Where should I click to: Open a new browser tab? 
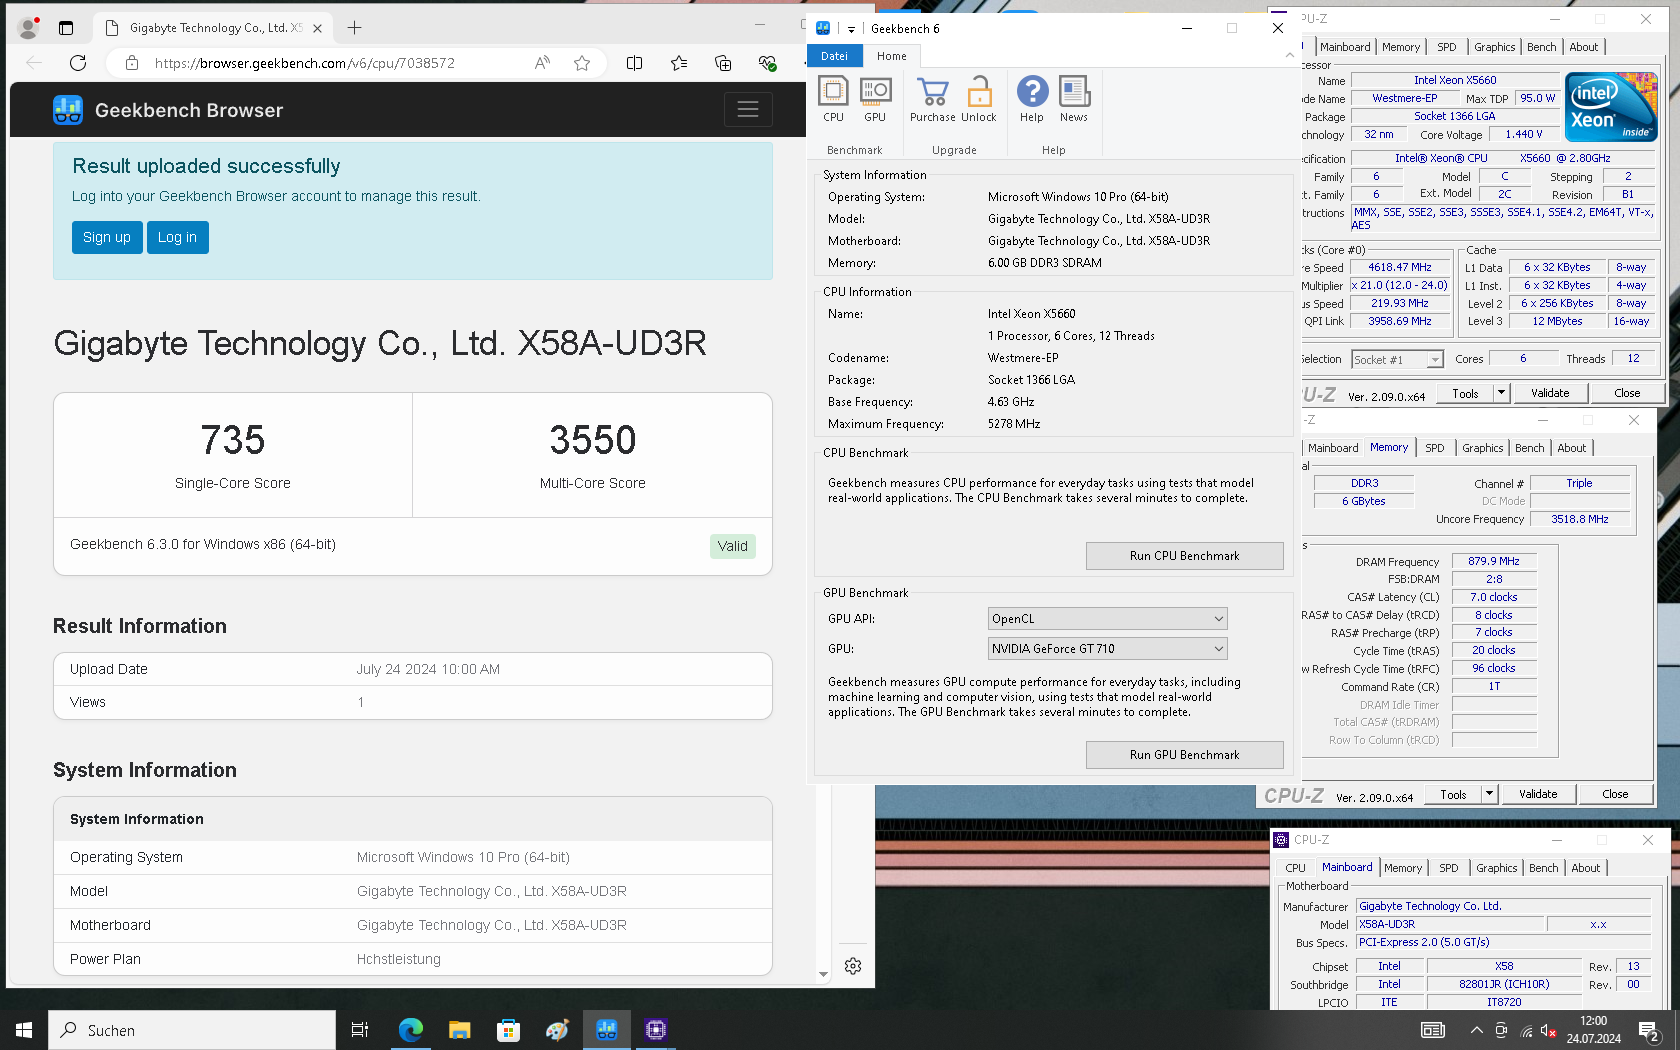354,28
